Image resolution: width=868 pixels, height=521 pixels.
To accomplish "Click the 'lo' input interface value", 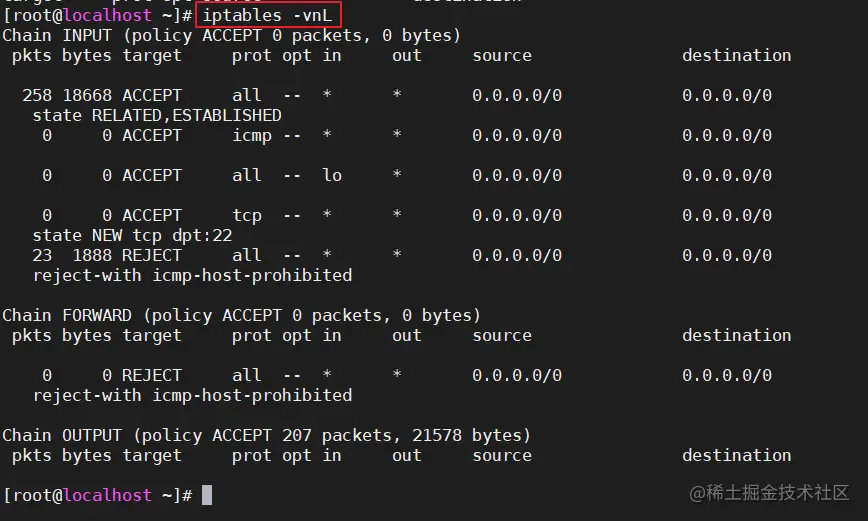I will [x=332, y=176].
